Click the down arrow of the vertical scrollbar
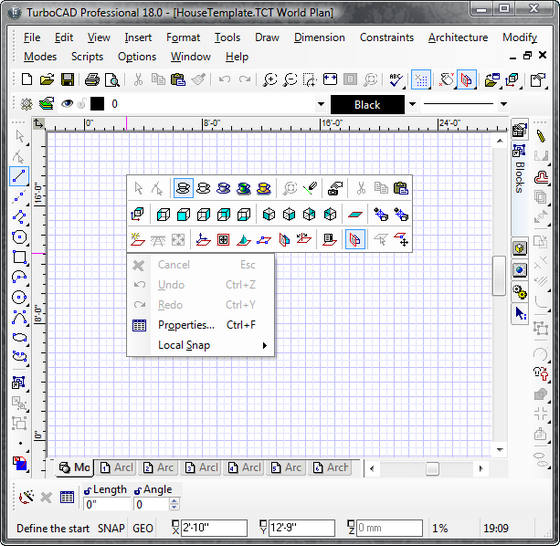 coord(499,450)
